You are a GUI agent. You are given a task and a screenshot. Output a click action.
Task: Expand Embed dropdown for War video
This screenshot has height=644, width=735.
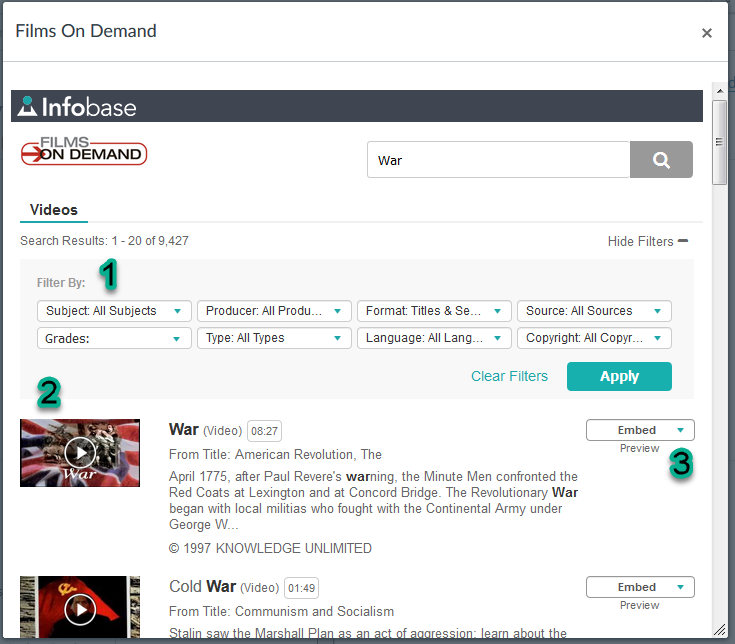pyautogui.click(x=640, y=430)
